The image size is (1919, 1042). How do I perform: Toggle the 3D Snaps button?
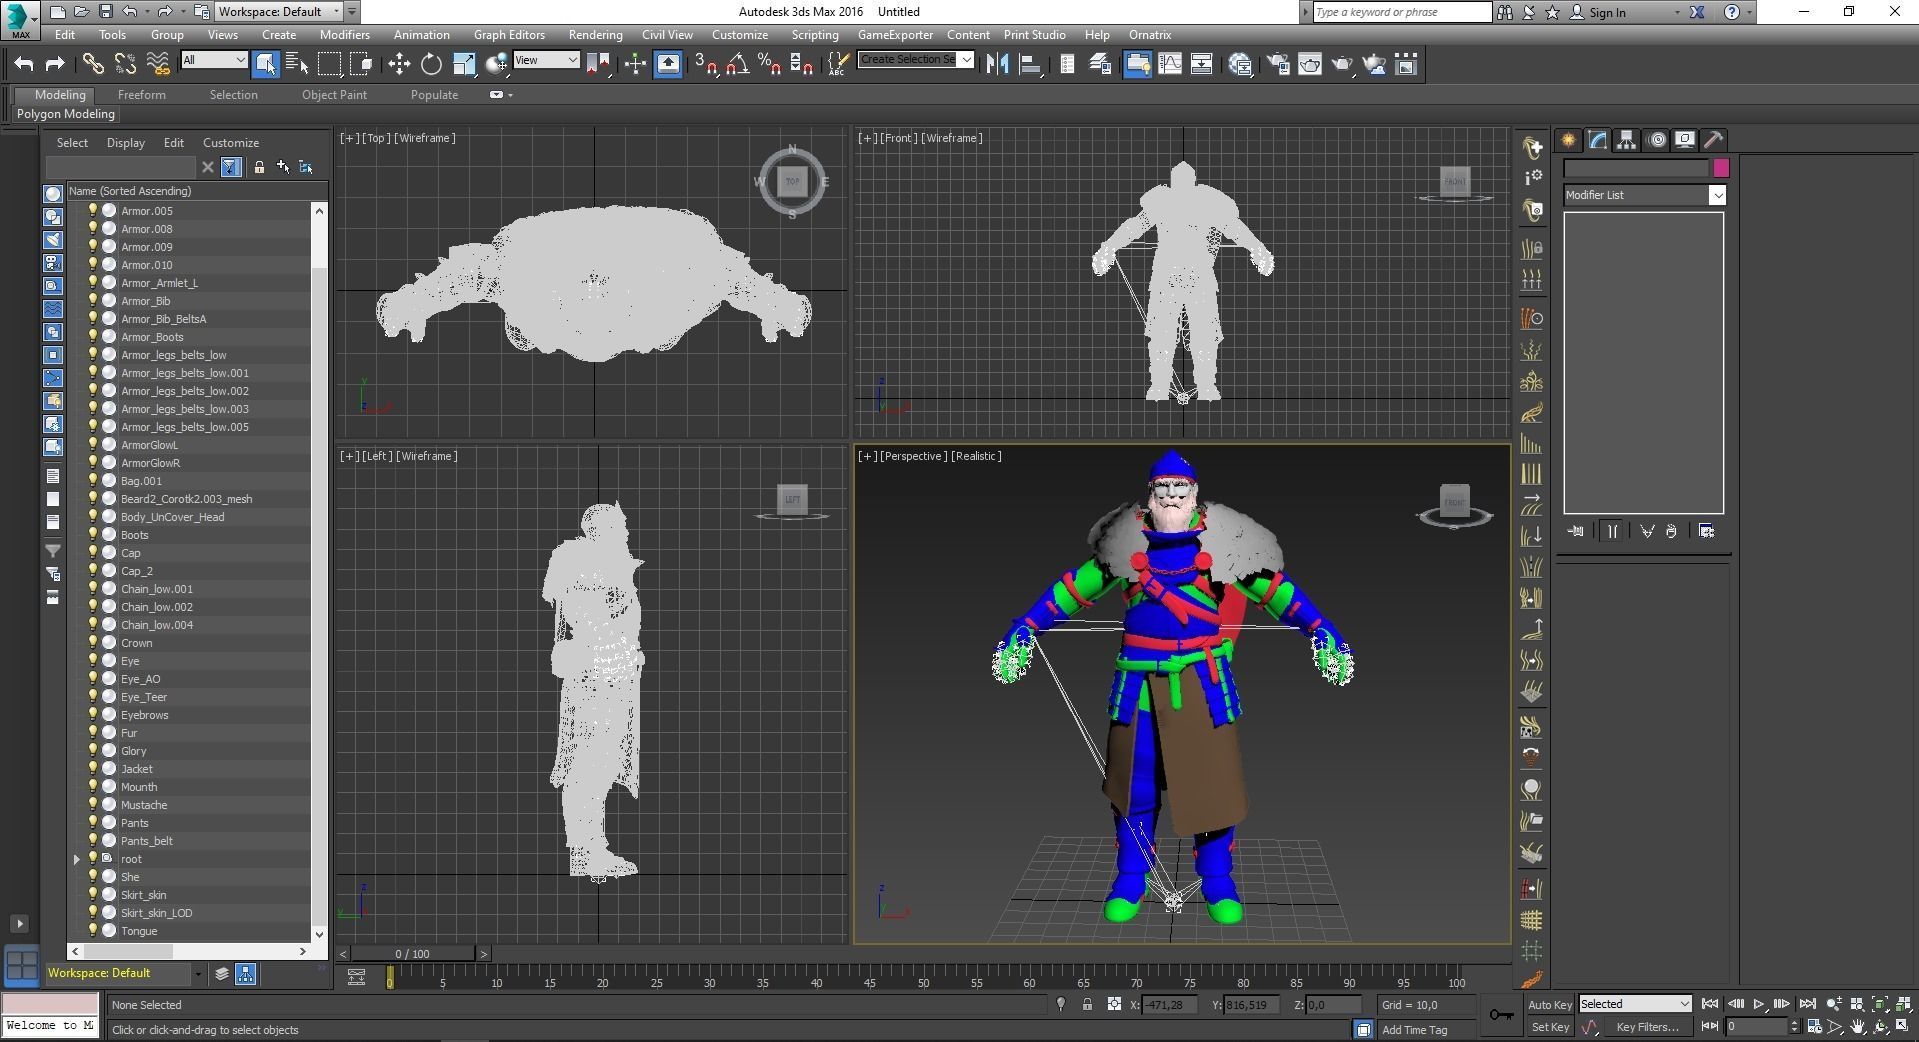click(x=706, y=64)
